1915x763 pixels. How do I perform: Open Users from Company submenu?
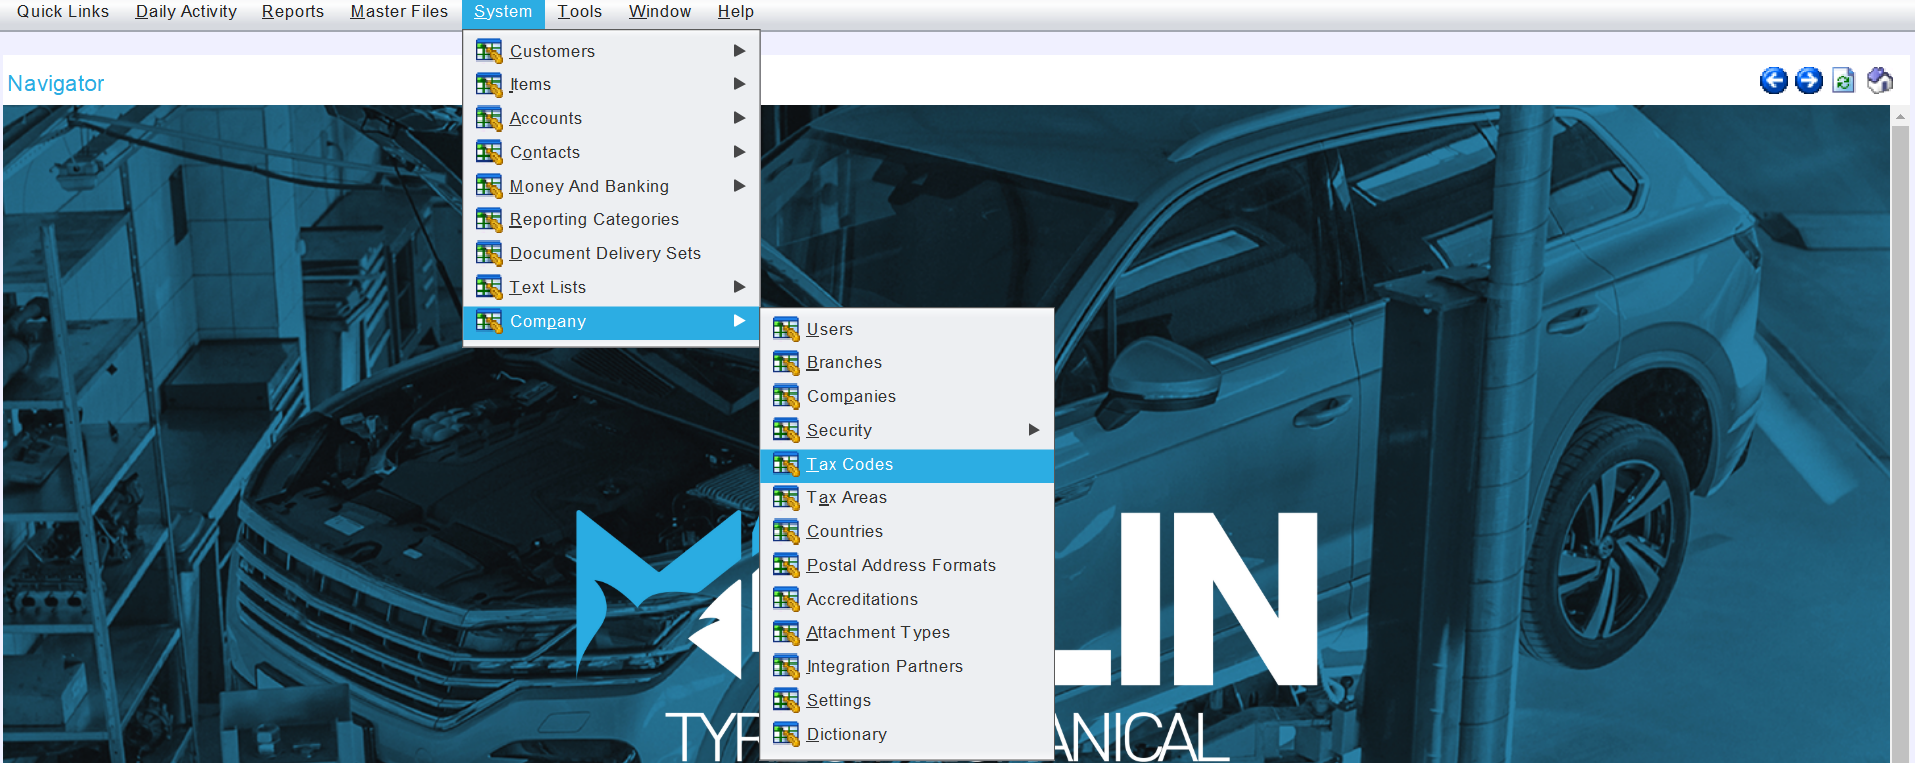(907, 329)
